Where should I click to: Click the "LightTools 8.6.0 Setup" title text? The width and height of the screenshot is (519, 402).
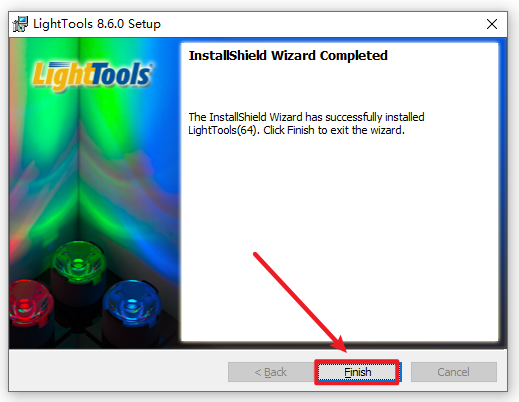pos(97,24)
